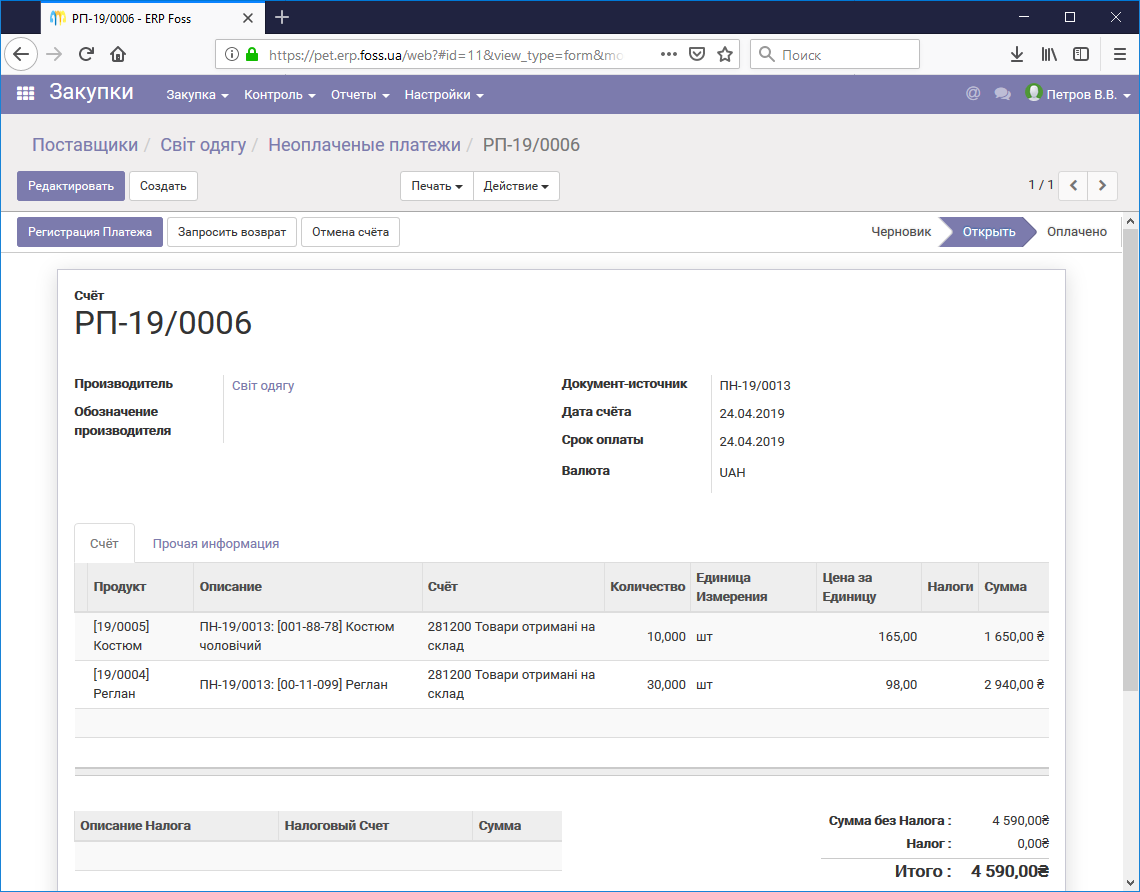Click the site information icon
1140x892 pixels.
232,54
